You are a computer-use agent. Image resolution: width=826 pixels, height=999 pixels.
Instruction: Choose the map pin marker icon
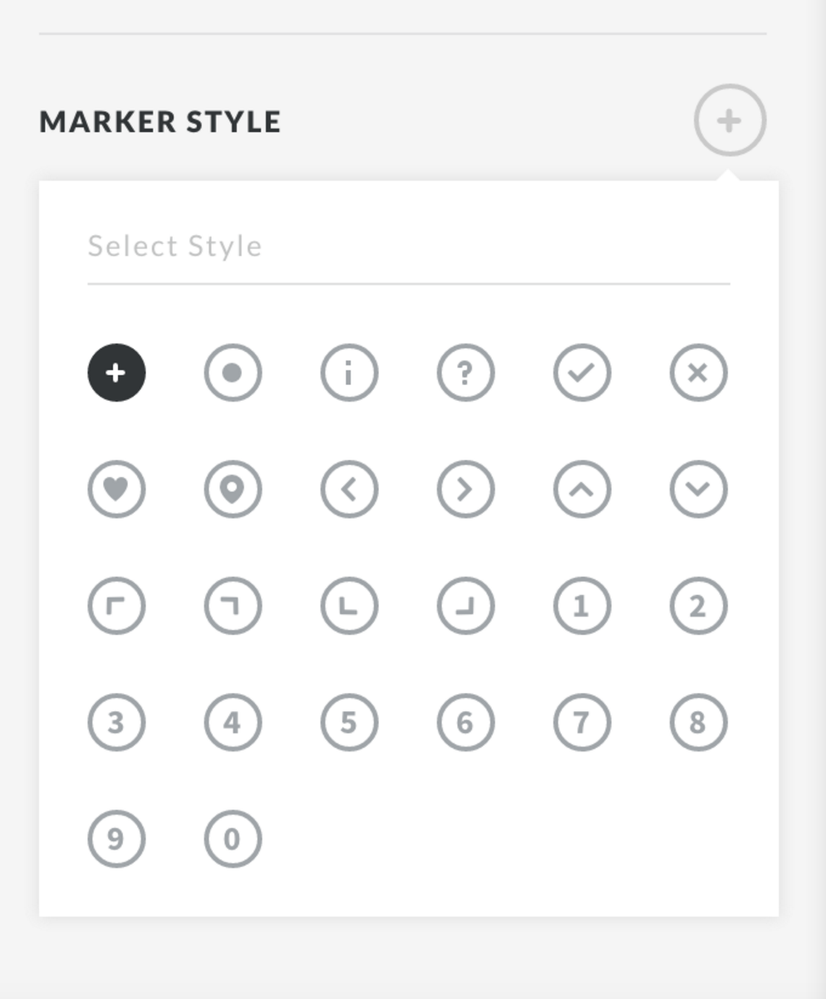[x=232, y=489]
